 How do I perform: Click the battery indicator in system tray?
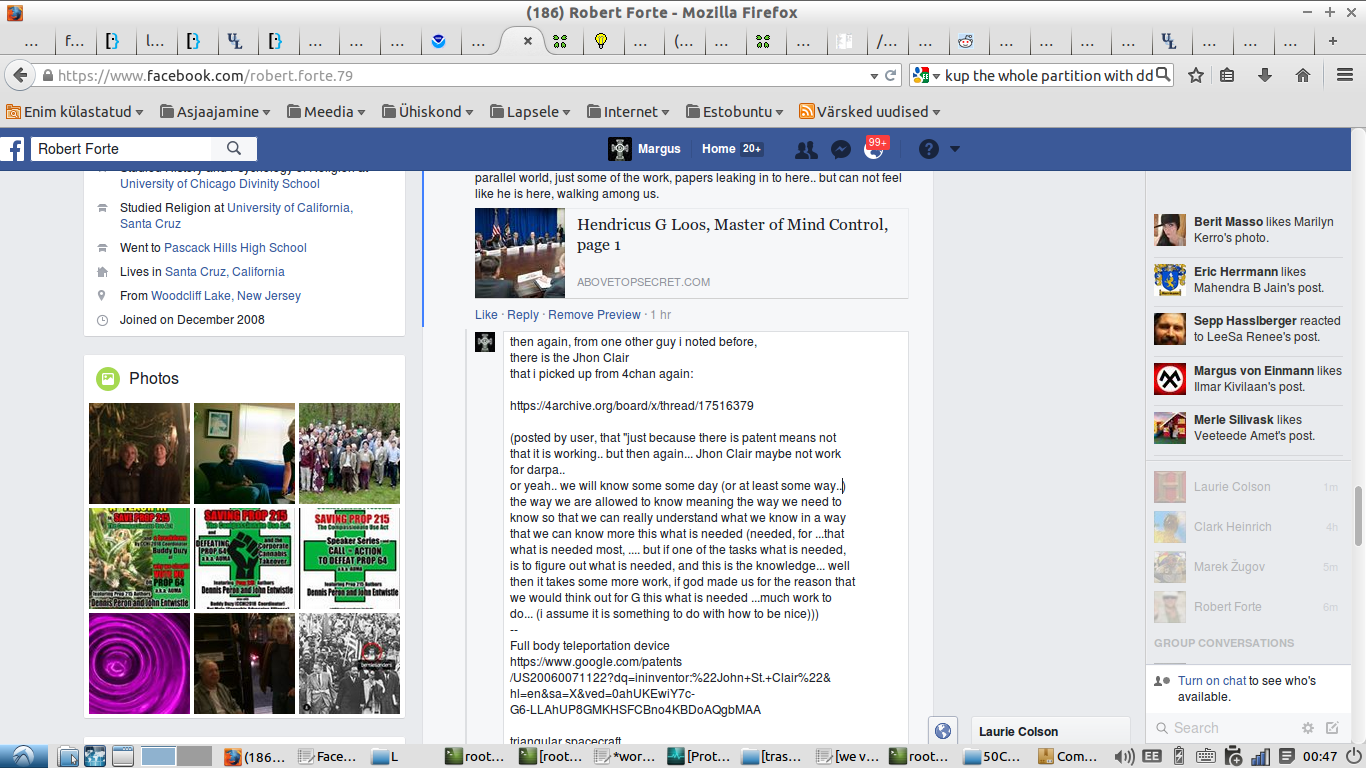tap(1179, 757)
